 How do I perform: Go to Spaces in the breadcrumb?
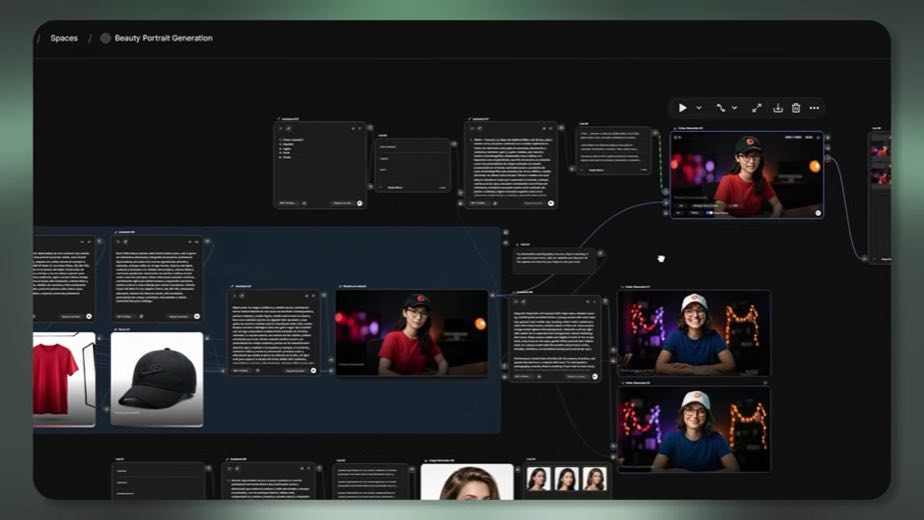(64, 38)
